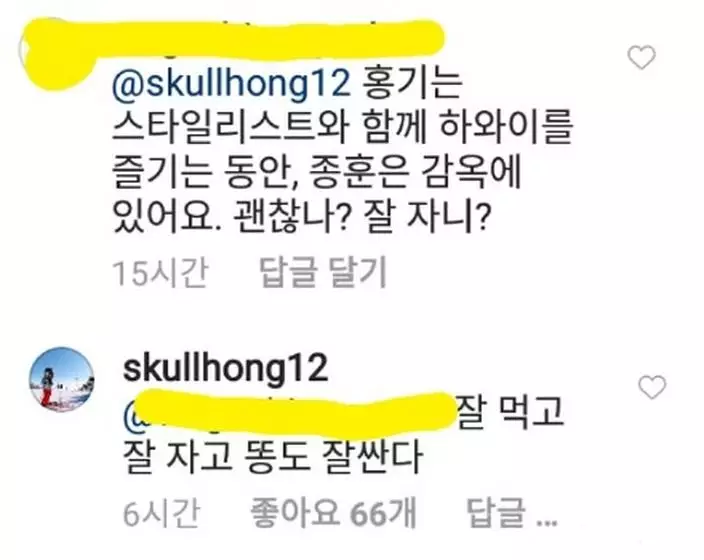This screenshot has width=704, height=560.
Task: Tap 답글 달기 under the first comment
Action: pos(323,272)
